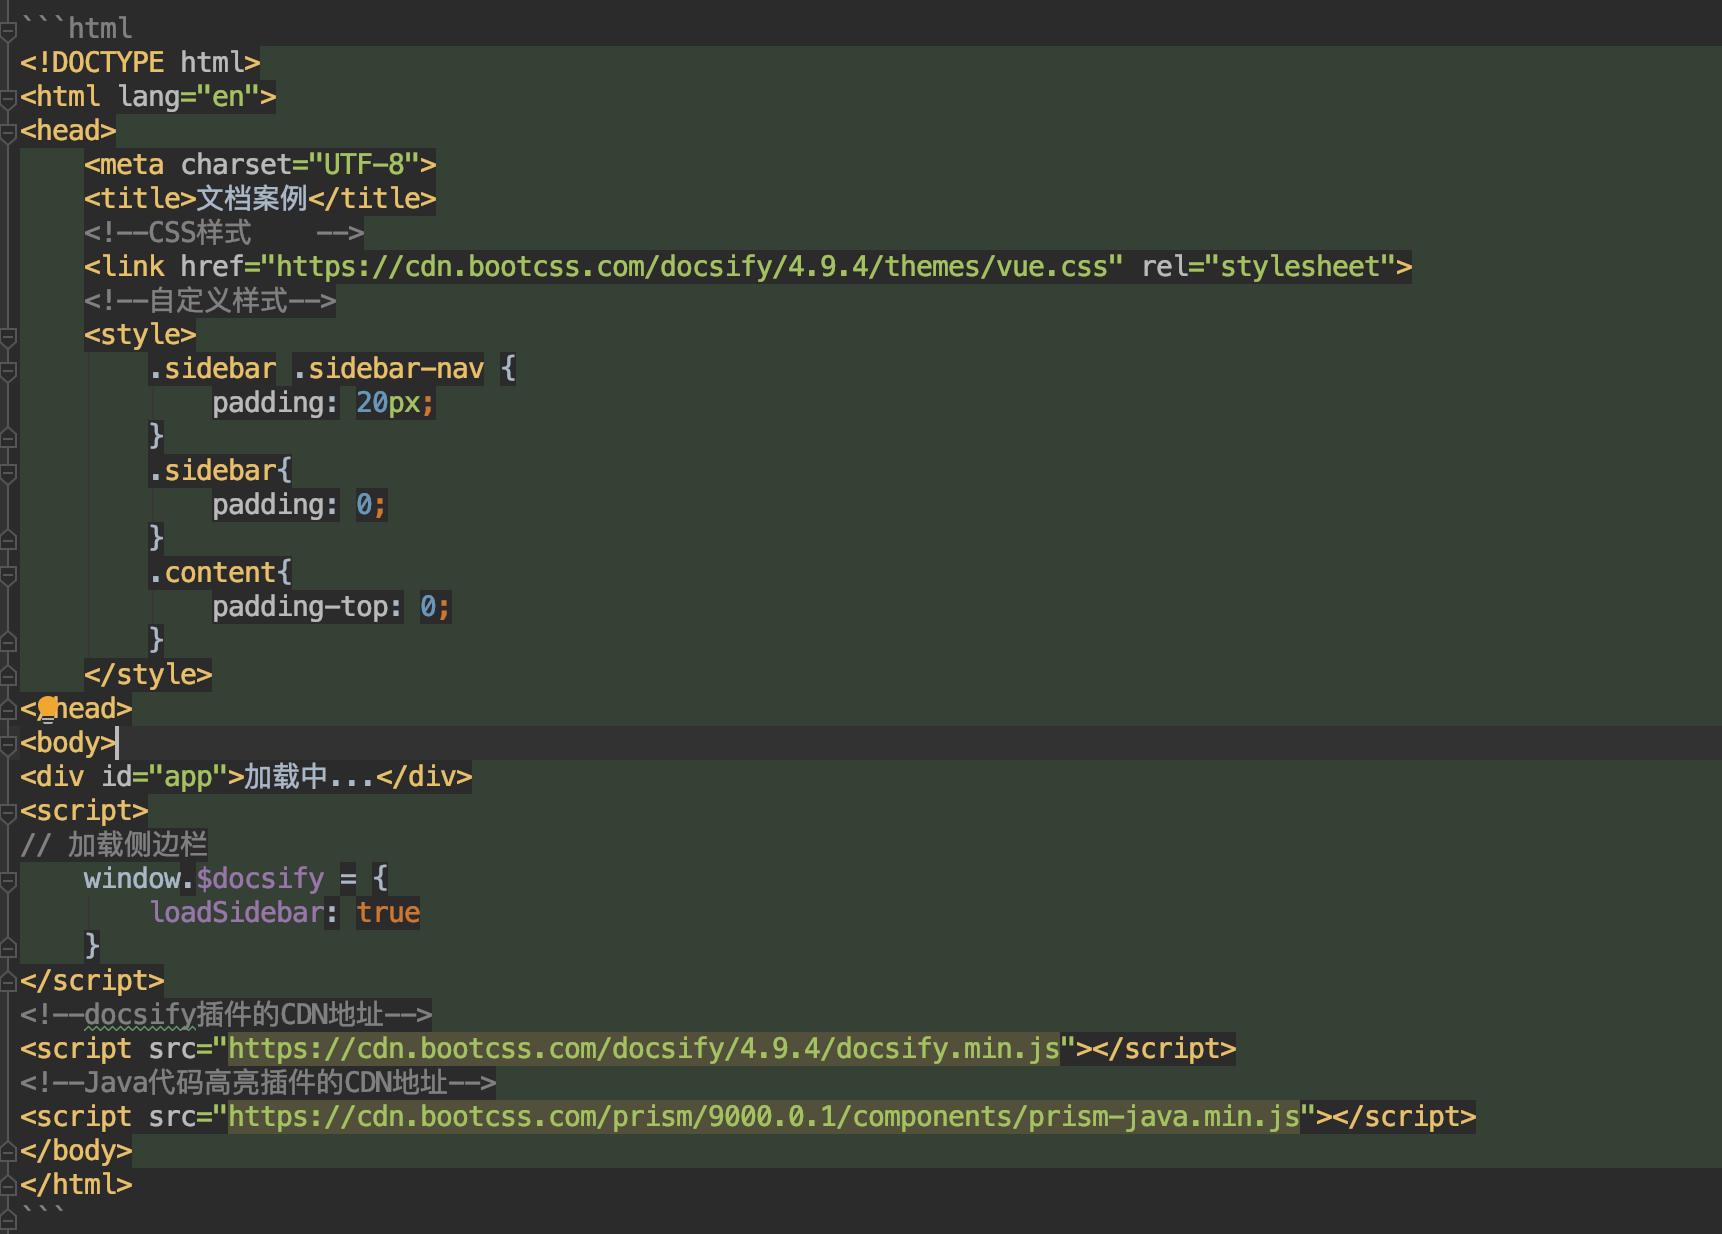Click the true value after loadSidebar

tap(388, 913)
